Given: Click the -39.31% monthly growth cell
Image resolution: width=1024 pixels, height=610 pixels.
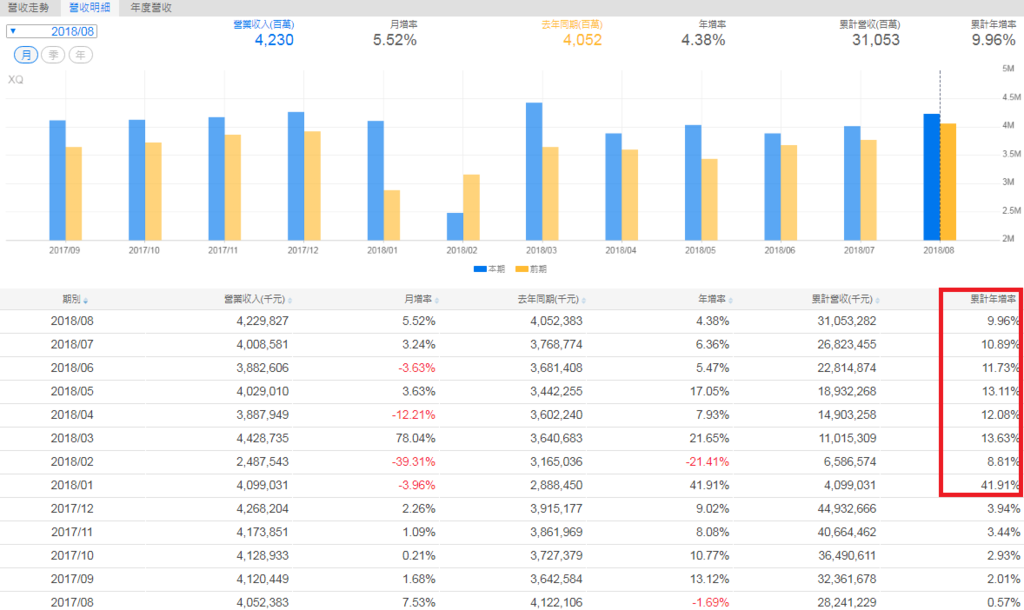Looking at the screenshot, I should click(x=413, y=462).
